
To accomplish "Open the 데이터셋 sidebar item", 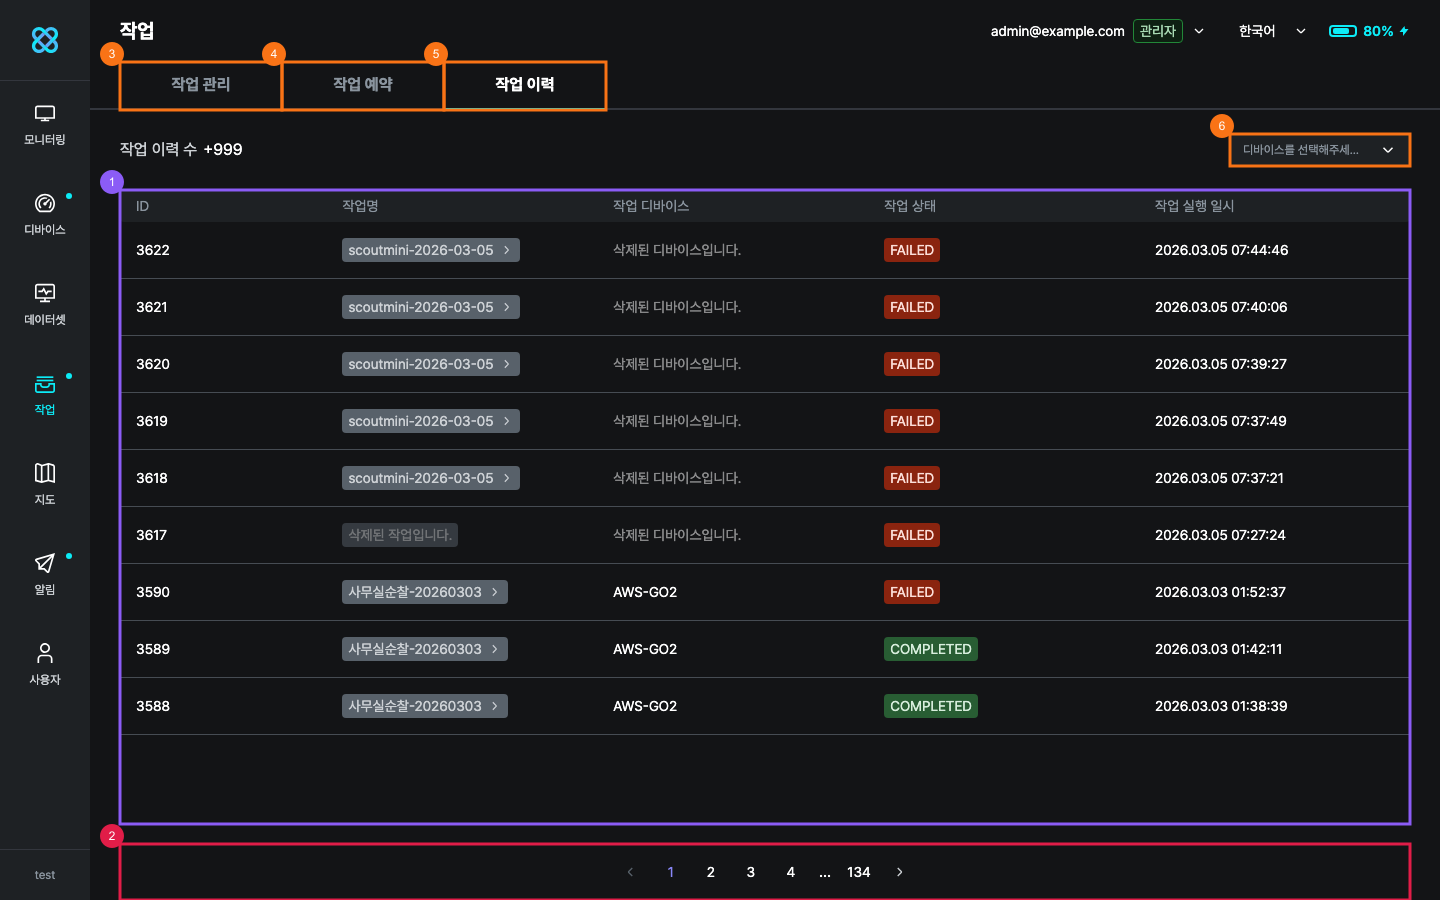I will point(45,304).
